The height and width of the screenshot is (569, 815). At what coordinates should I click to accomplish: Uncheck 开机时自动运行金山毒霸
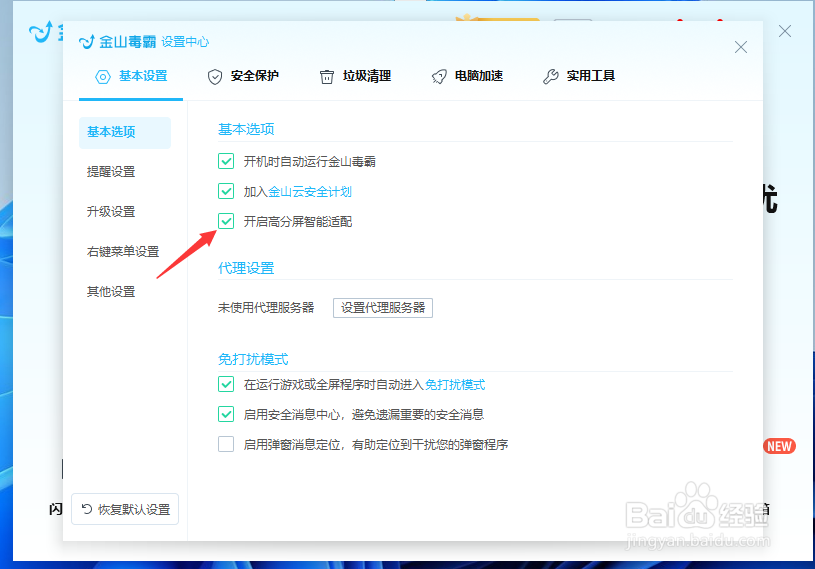tap(226, 161)
